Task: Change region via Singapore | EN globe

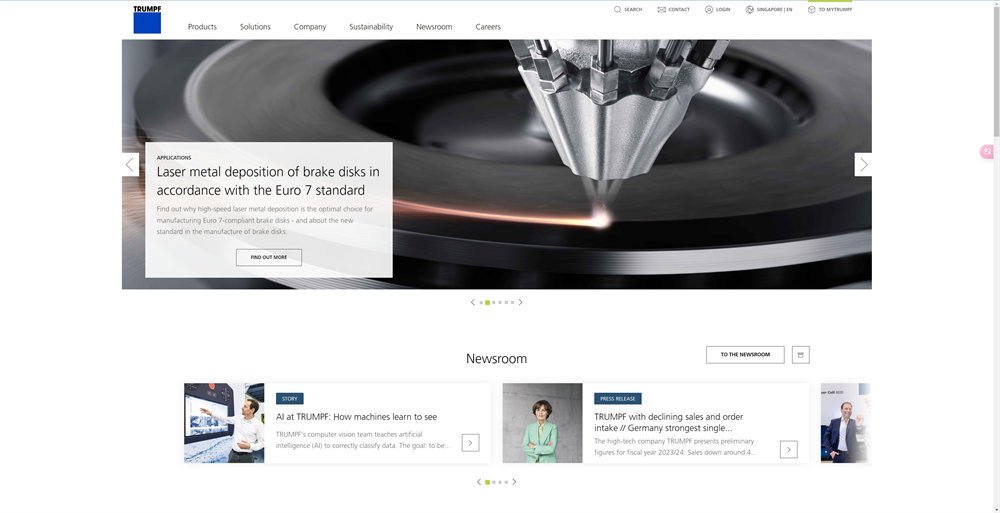Action: click(749, 10)
